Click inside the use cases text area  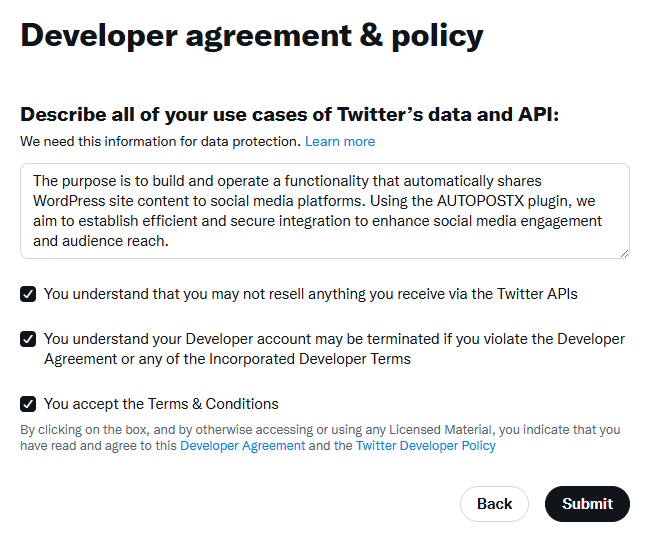tap(325, 211)
